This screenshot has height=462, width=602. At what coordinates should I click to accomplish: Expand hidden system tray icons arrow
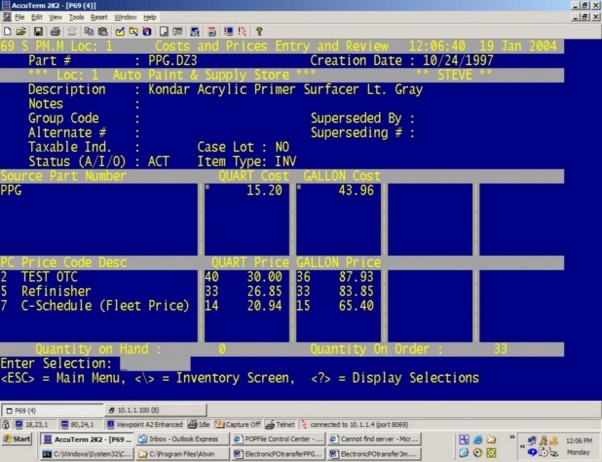[x=522, y=447]
